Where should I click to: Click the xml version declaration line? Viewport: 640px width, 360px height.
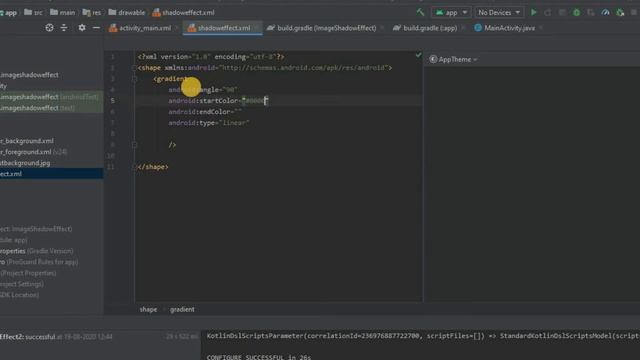pyautogui.click(x=211, y=57)
